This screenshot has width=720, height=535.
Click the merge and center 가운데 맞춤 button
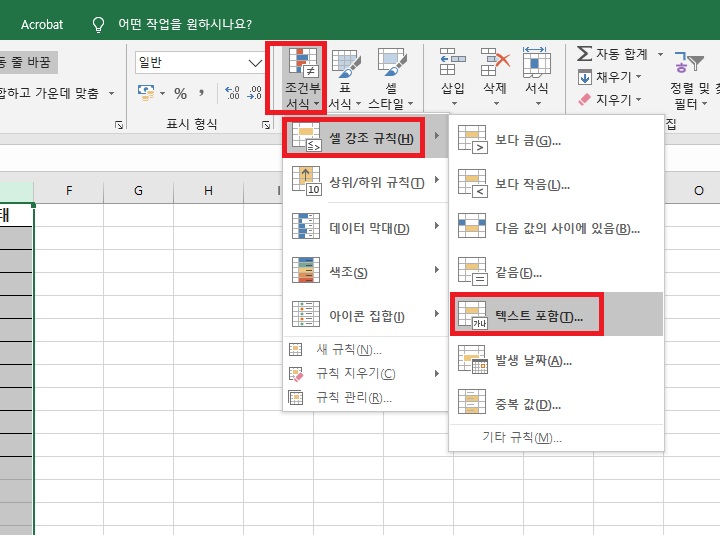49,93
